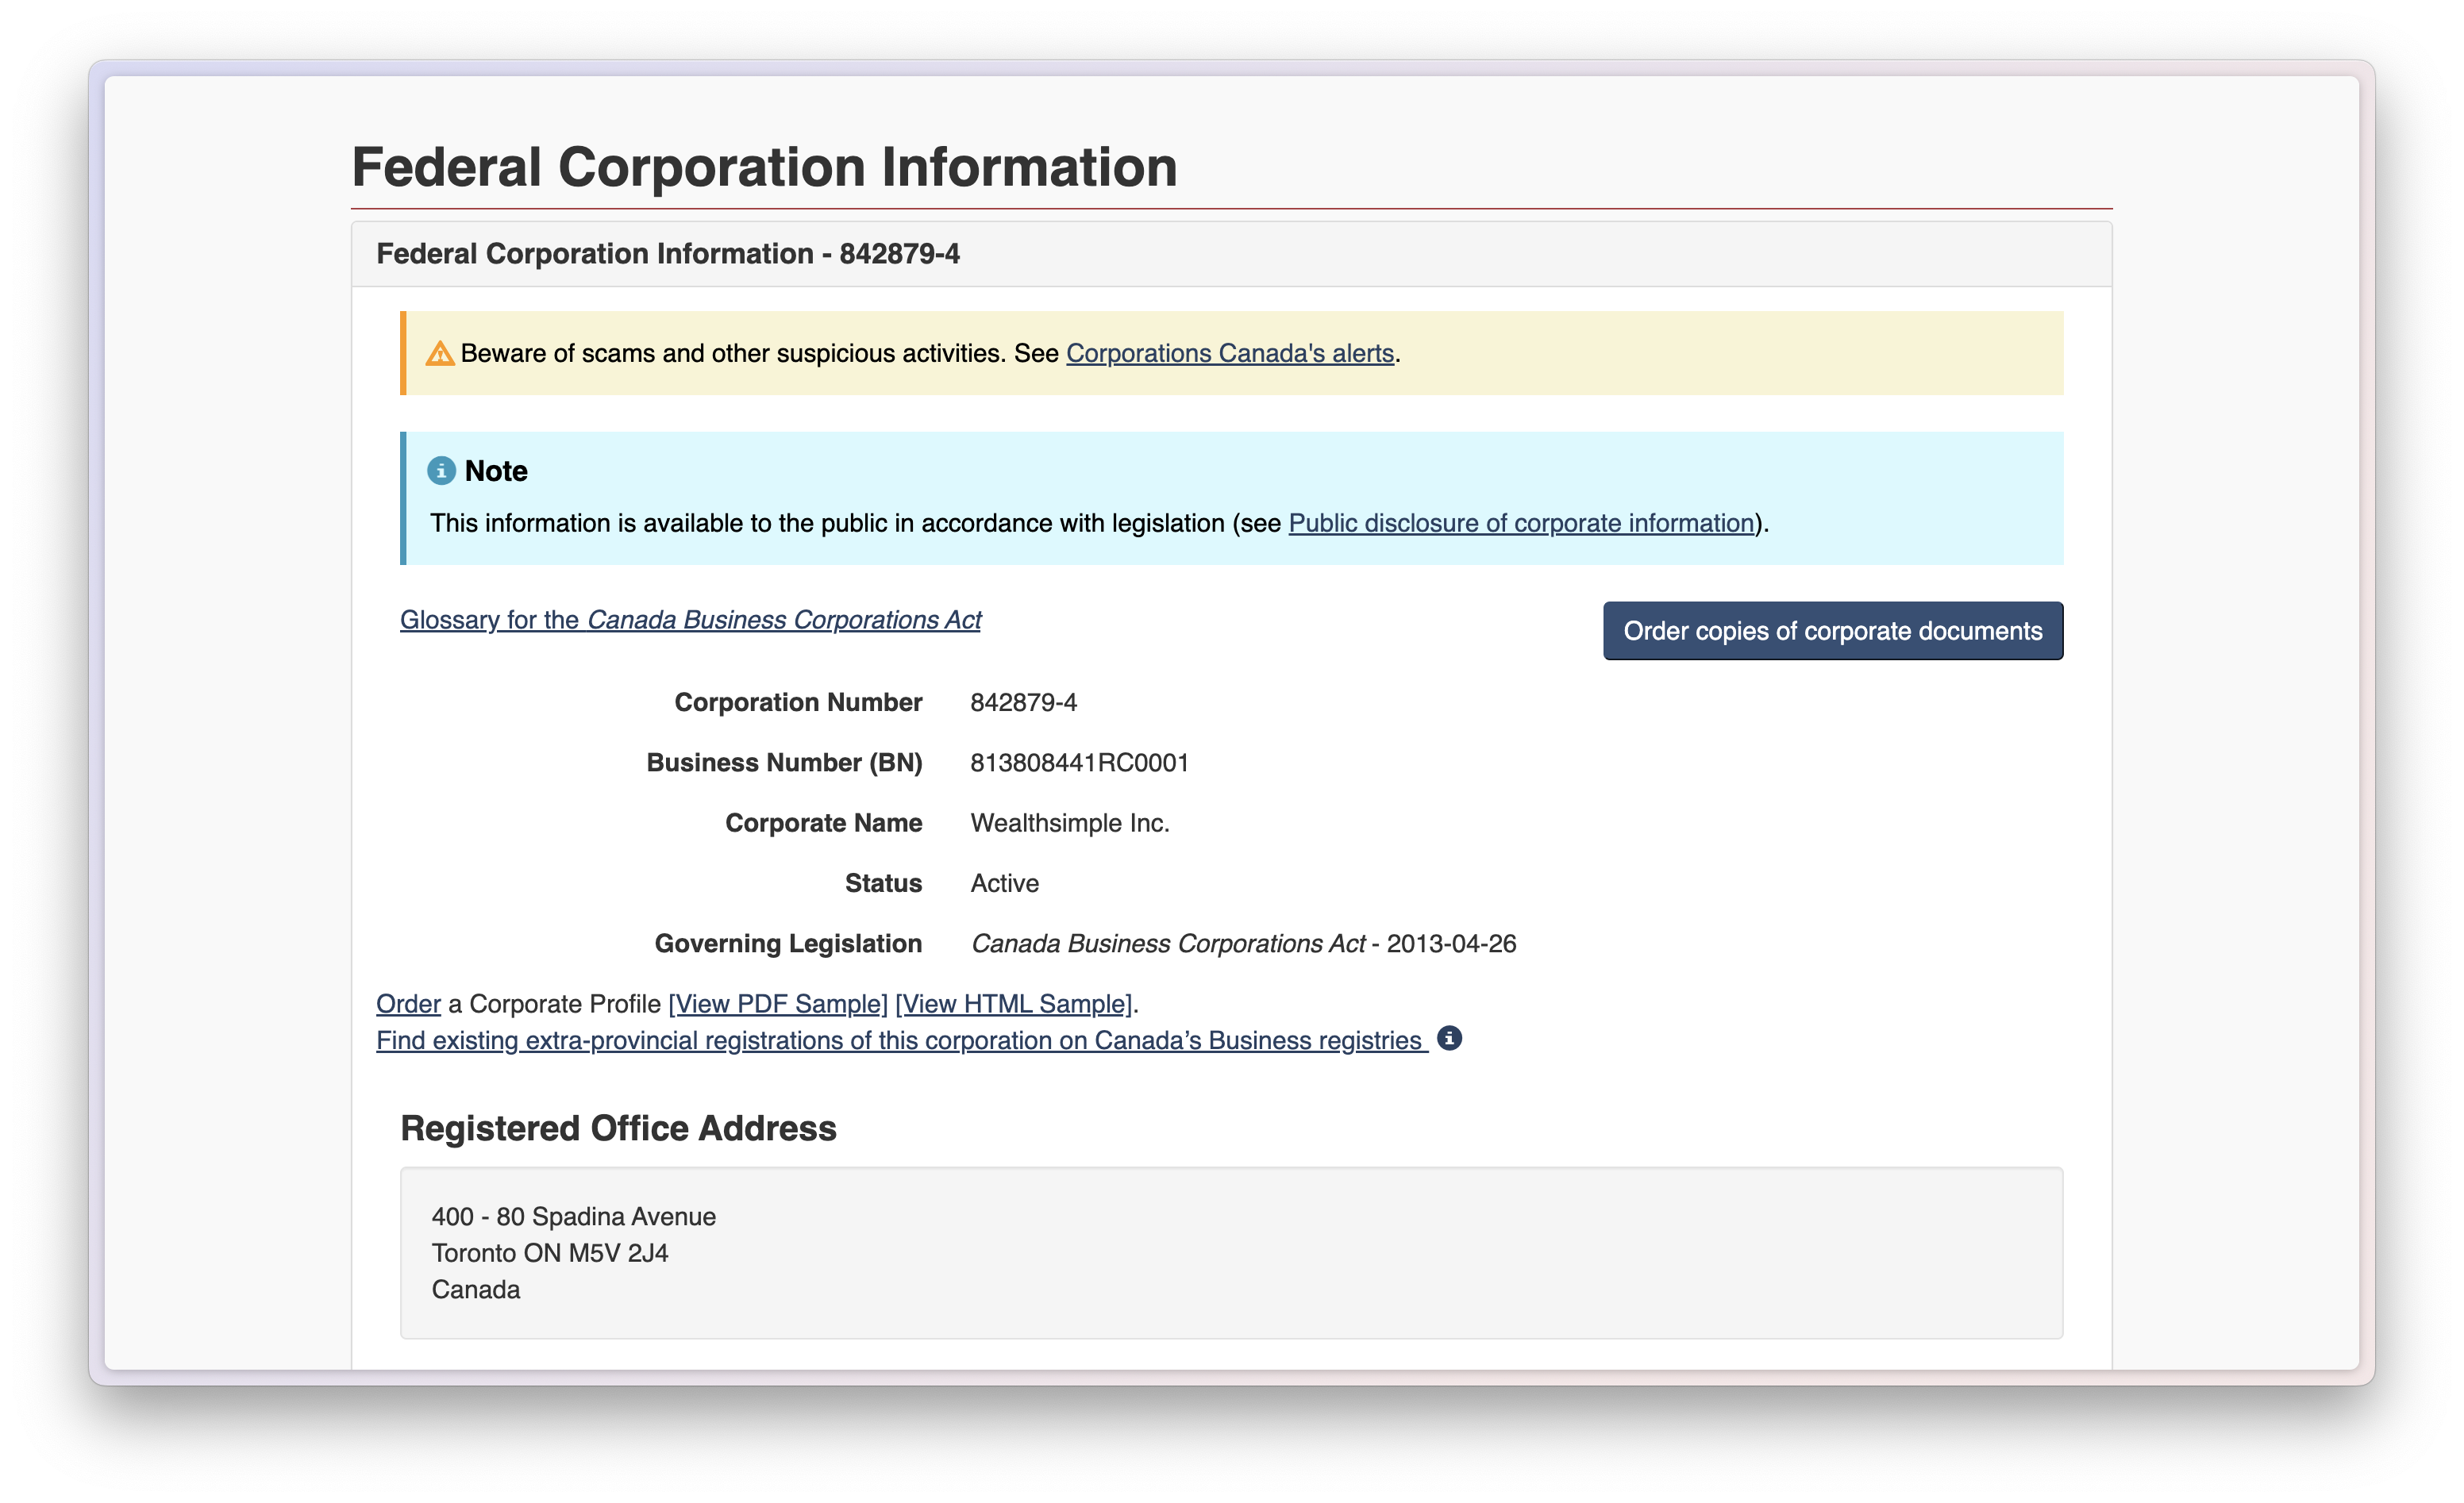Click the Note heading text
Viewport: 2464px width, 1503px height.
(496, 471)
